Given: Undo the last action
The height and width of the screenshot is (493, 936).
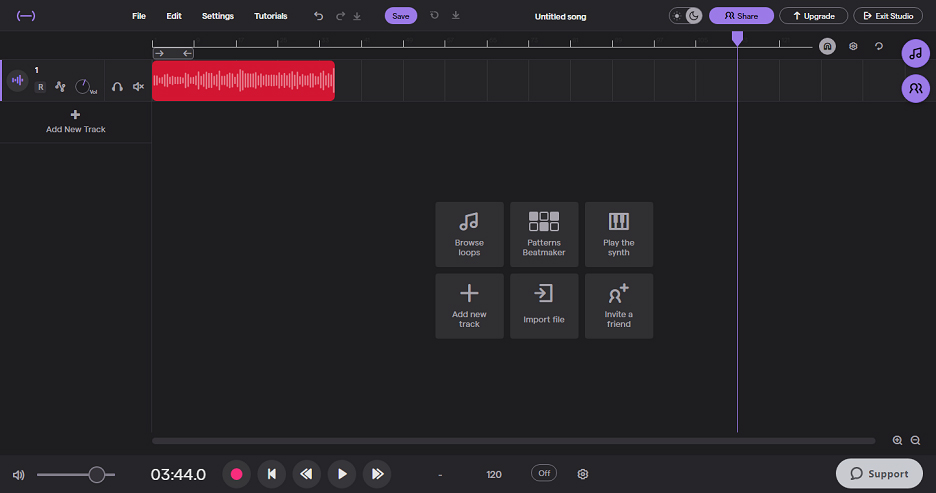Looking at the screenshot, I should point(319,16).
